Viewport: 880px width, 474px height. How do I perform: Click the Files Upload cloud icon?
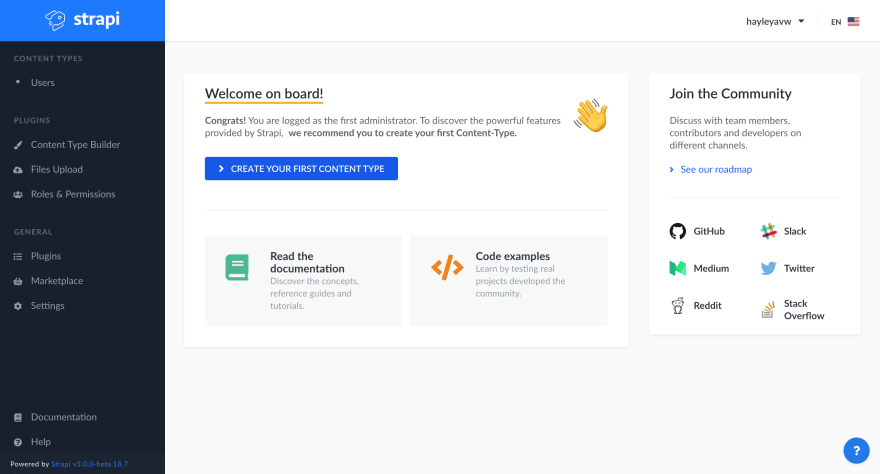pyautogui.click(x=18, y=169)
